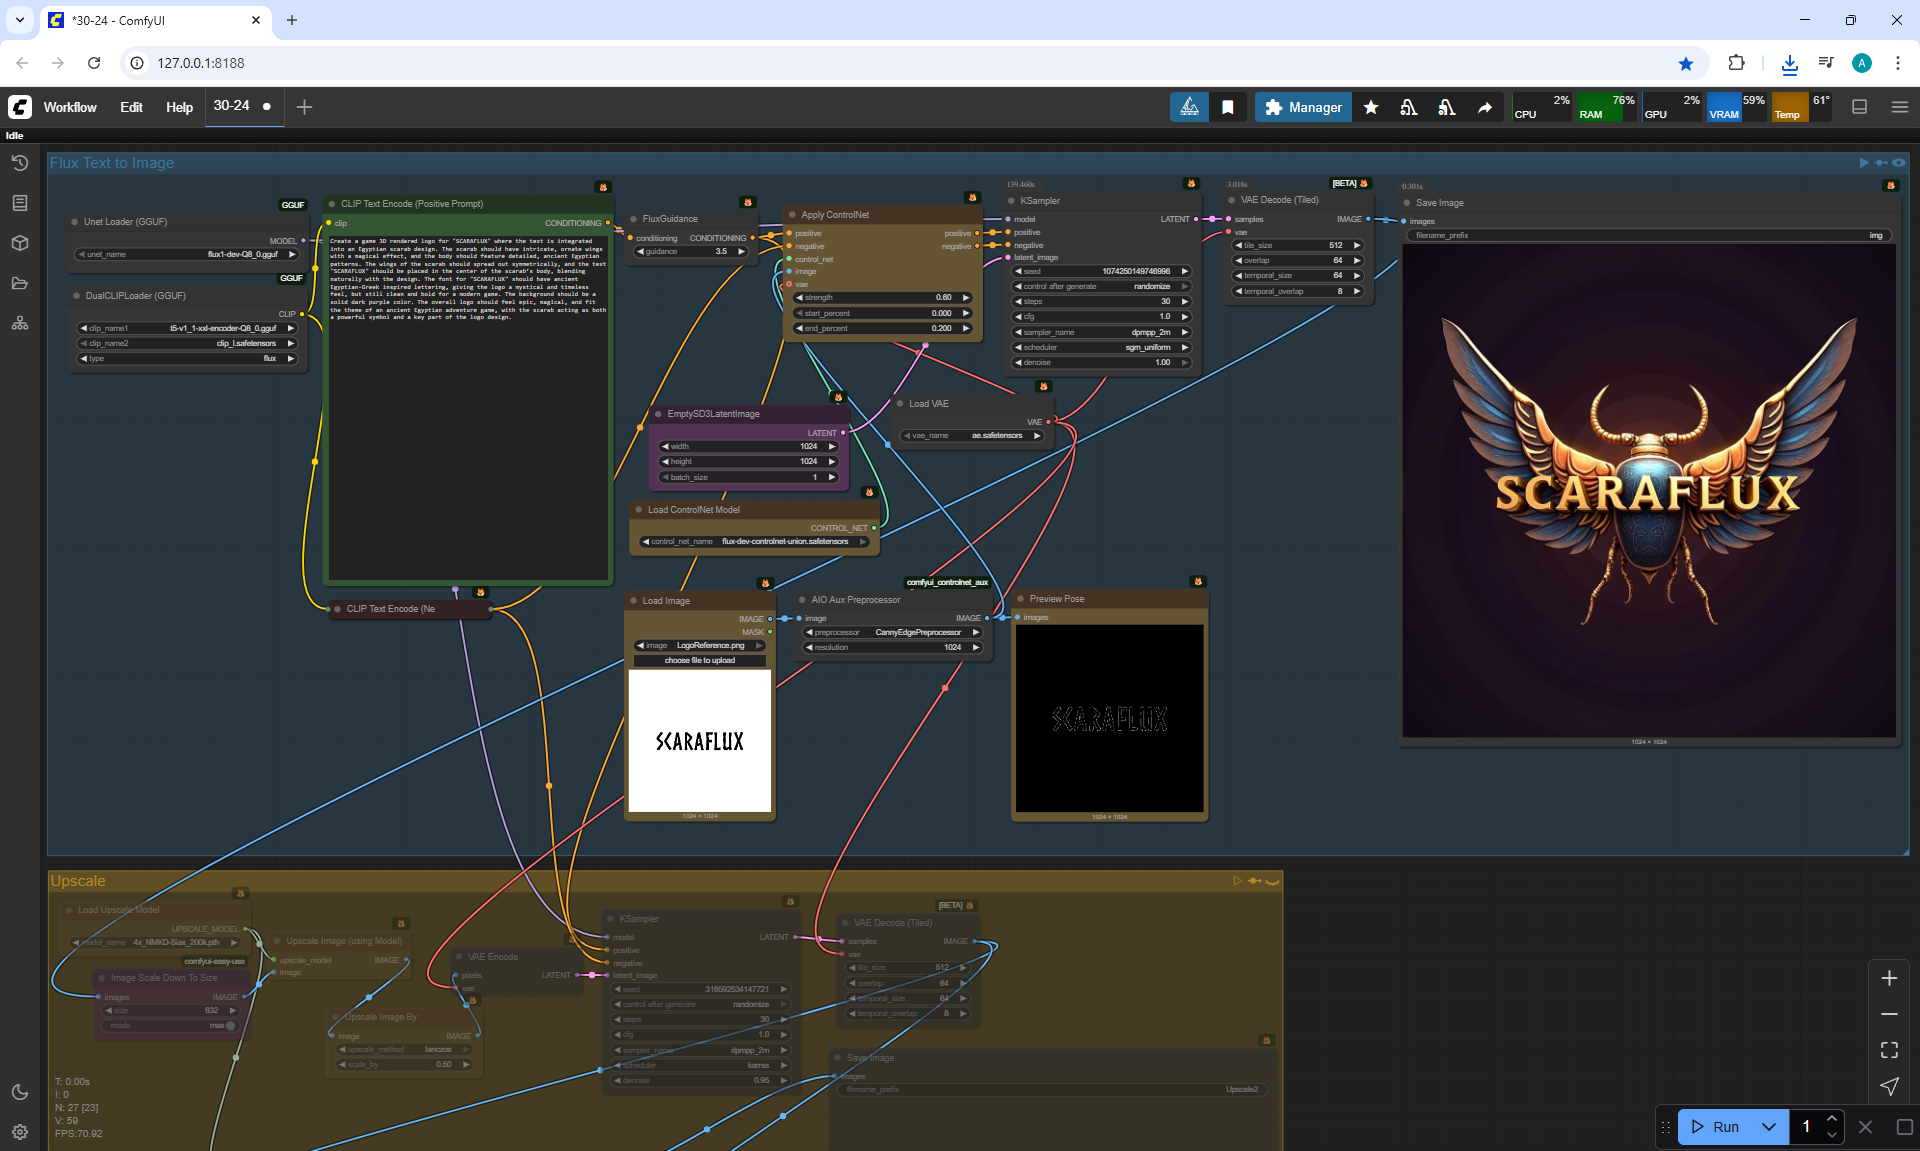Image resolution: width=1920 pixels, height=1151 pixels.
Task: Open the Help menu
Action: tap(179, 107)
